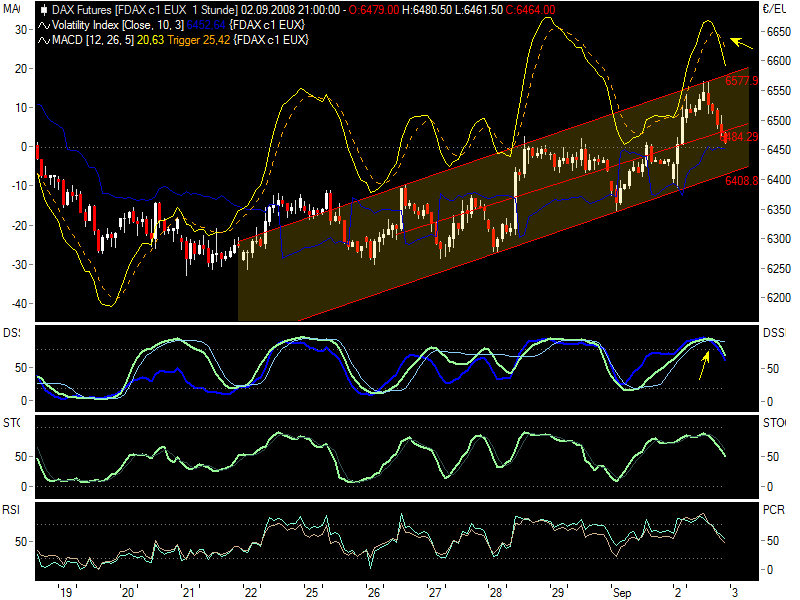Viewport: 800px width, 600px height.
Task: Click the open value O:6479.00
Action: tap(374, 10)
